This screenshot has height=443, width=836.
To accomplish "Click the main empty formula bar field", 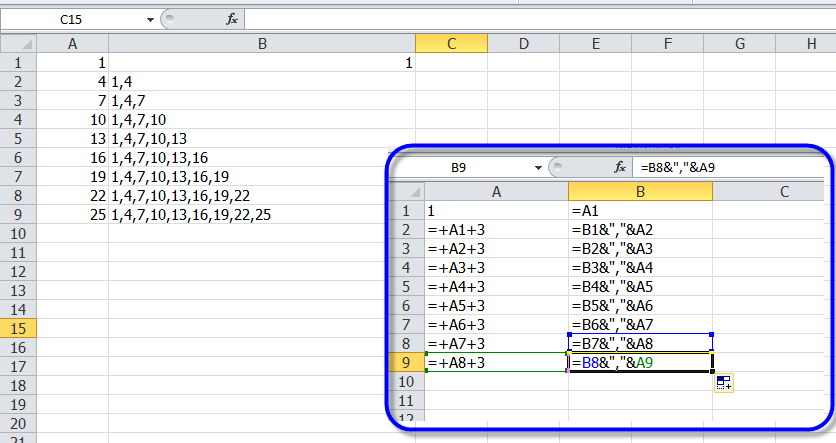I will (x=540, y=20).
